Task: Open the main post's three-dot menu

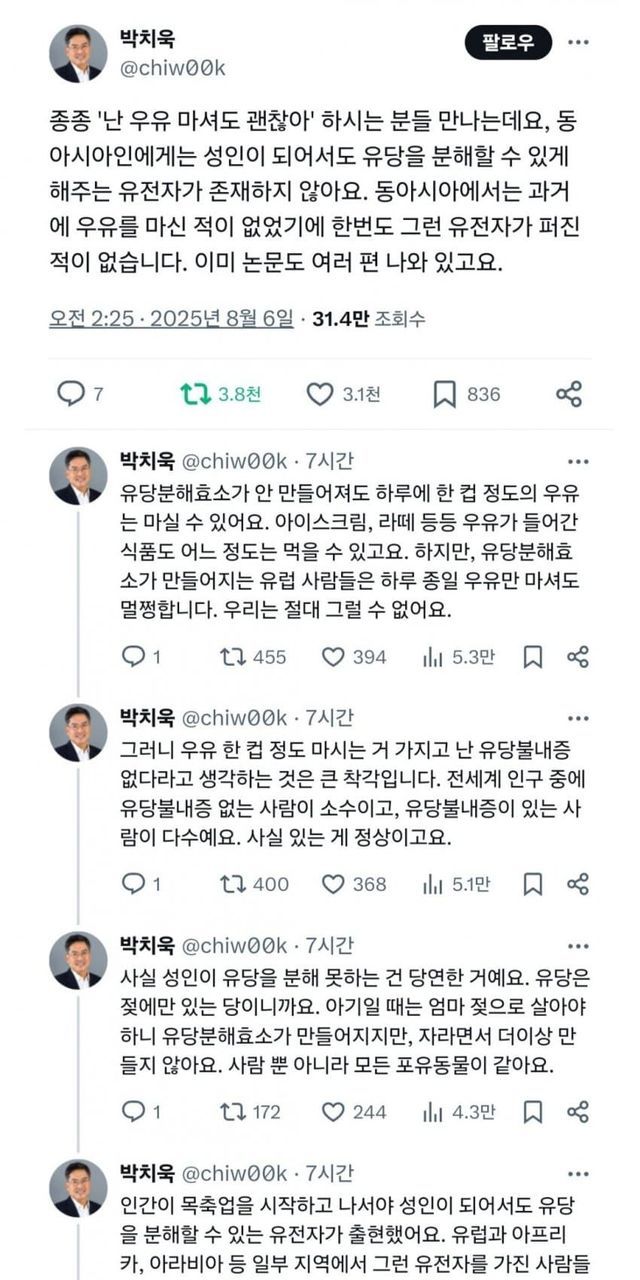Action: tap(578, 43)
